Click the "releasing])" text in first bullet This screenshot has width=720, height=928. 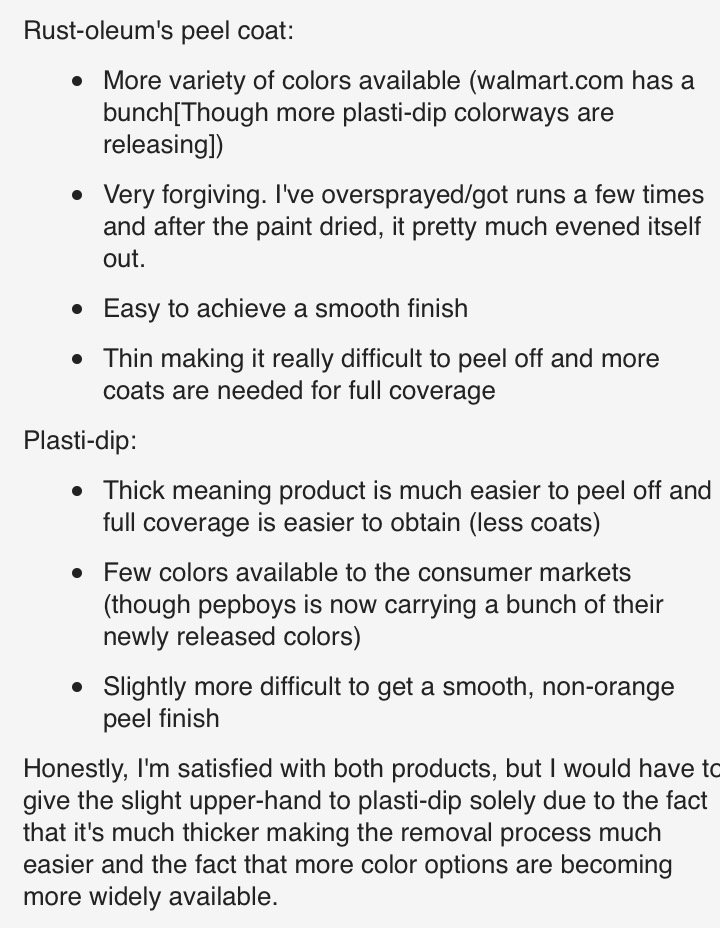pyautogui.click(x=163, y=145)
